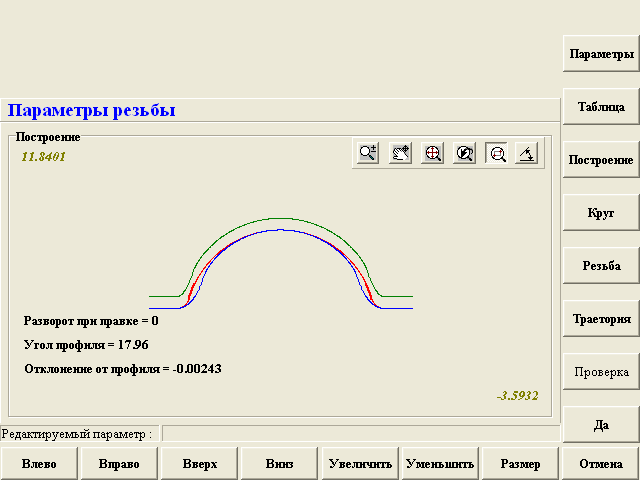The height and width of the screenshot is (480, 640).
Task: Click the previous zoom view icon
Action: (x=464, y=153)
